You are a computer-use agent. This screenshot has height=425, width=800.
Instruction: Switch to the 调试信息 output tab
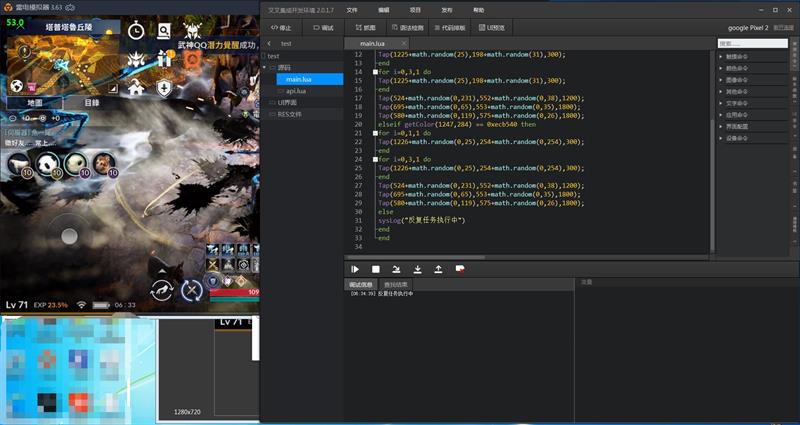(360, 285)
